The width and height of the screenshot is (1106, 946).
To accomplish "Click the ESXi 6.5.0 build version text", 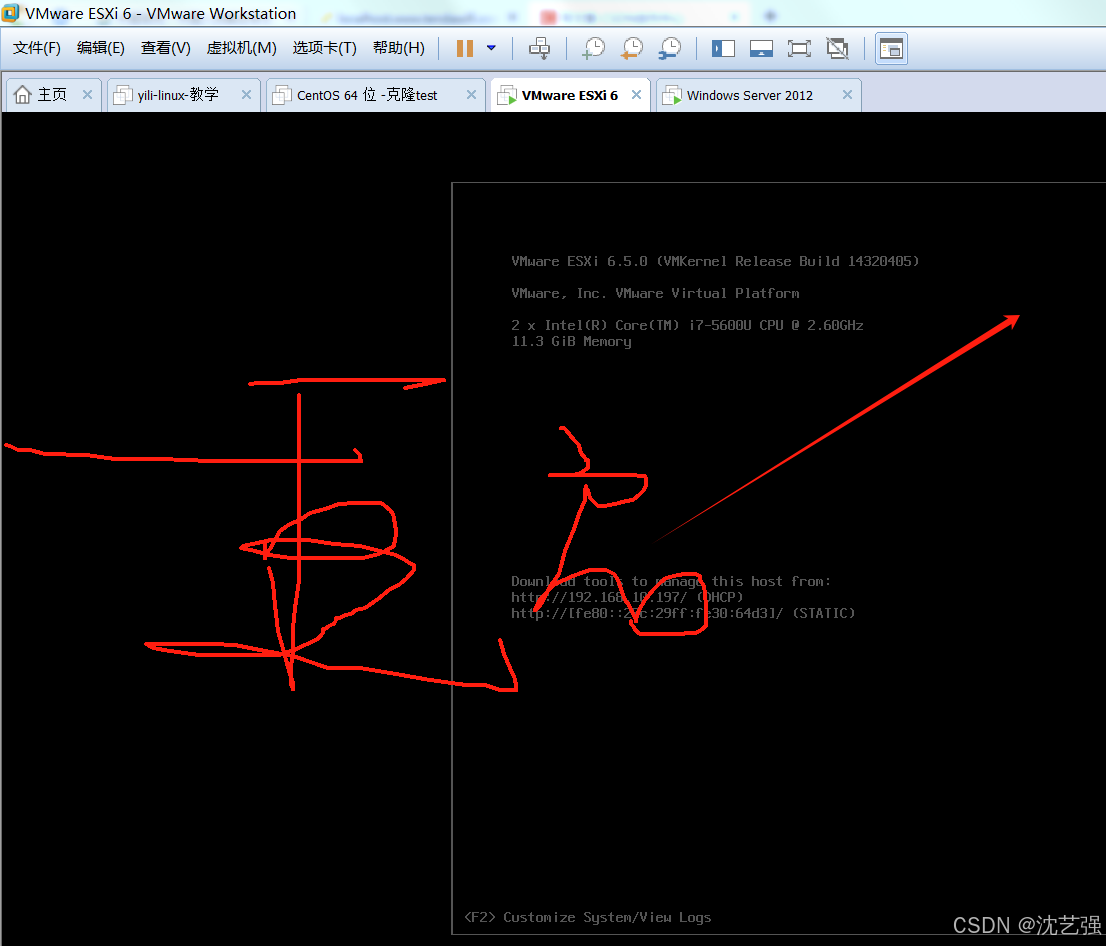I will (x=715, y=262).
